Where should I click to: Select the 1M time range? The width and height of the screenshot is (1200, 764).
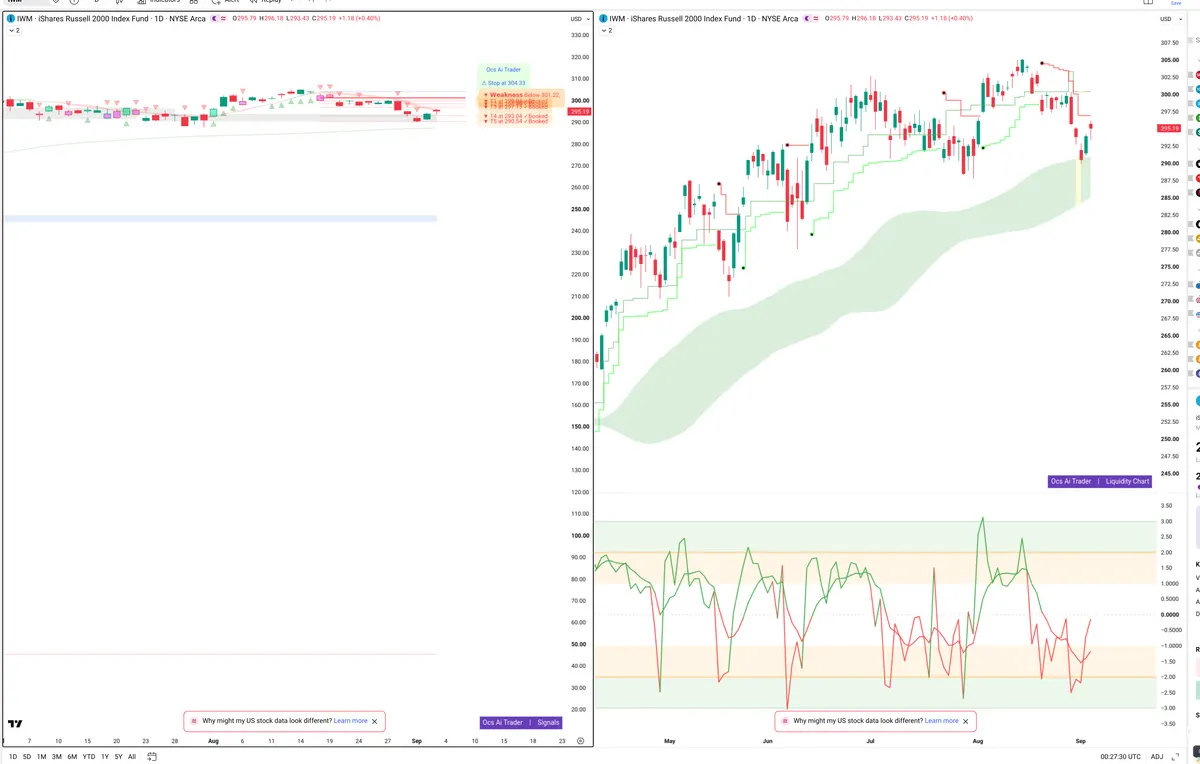42,757
